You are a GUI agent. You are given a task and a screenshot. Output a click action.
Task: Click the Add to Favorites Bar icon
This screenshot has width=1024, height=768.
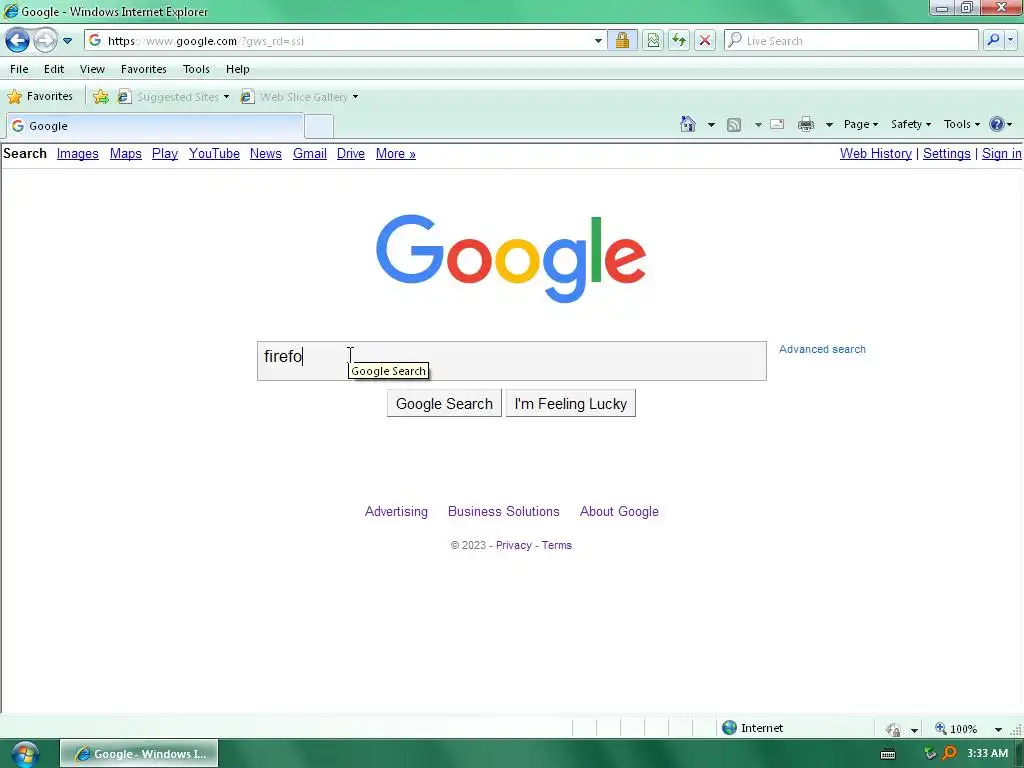click(x=101, y=97)
